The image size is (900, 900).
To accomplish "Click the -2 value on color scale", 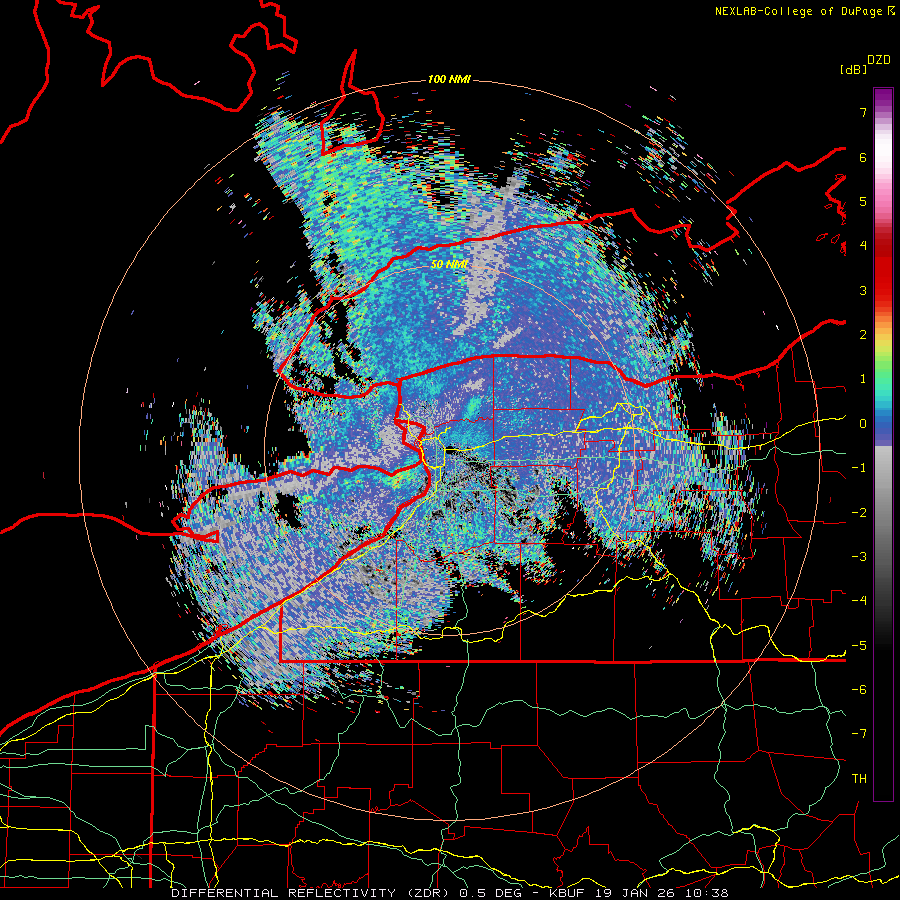I will [859, 513].
